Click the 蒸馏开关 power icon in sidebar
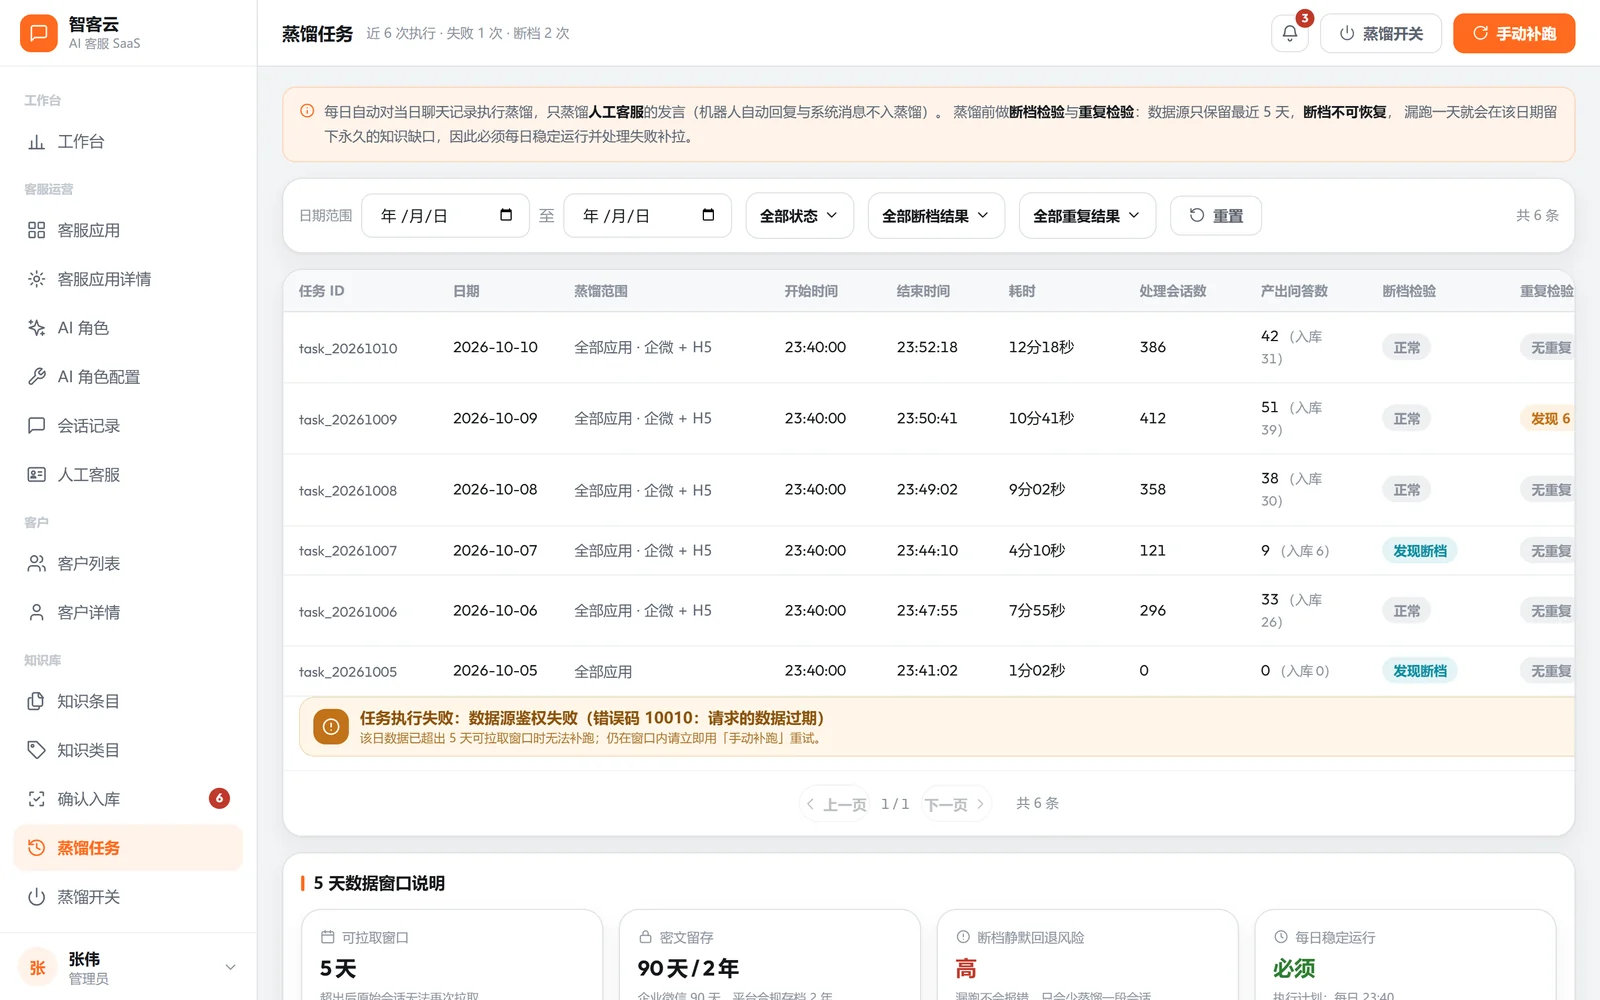The height and width of the screenshot is (1000, 1600). 37,897
